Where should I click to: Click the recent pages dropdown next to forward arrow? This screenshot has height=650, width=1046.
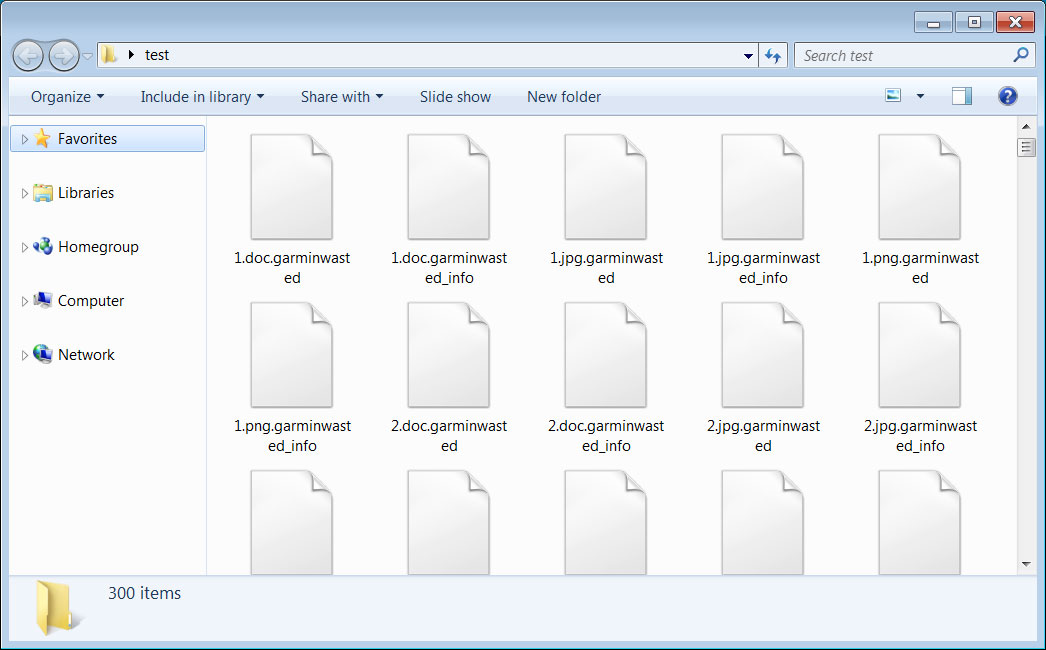(x=86, y=55)
